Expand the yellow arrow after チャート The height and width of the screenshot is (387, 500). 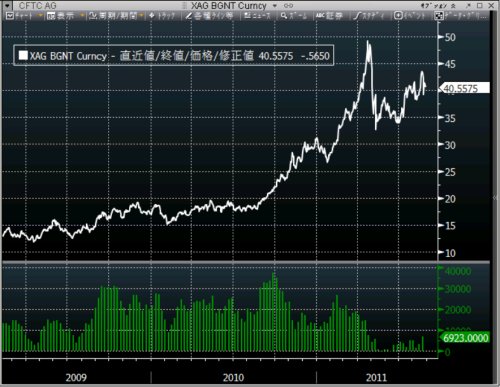[40, 15]
